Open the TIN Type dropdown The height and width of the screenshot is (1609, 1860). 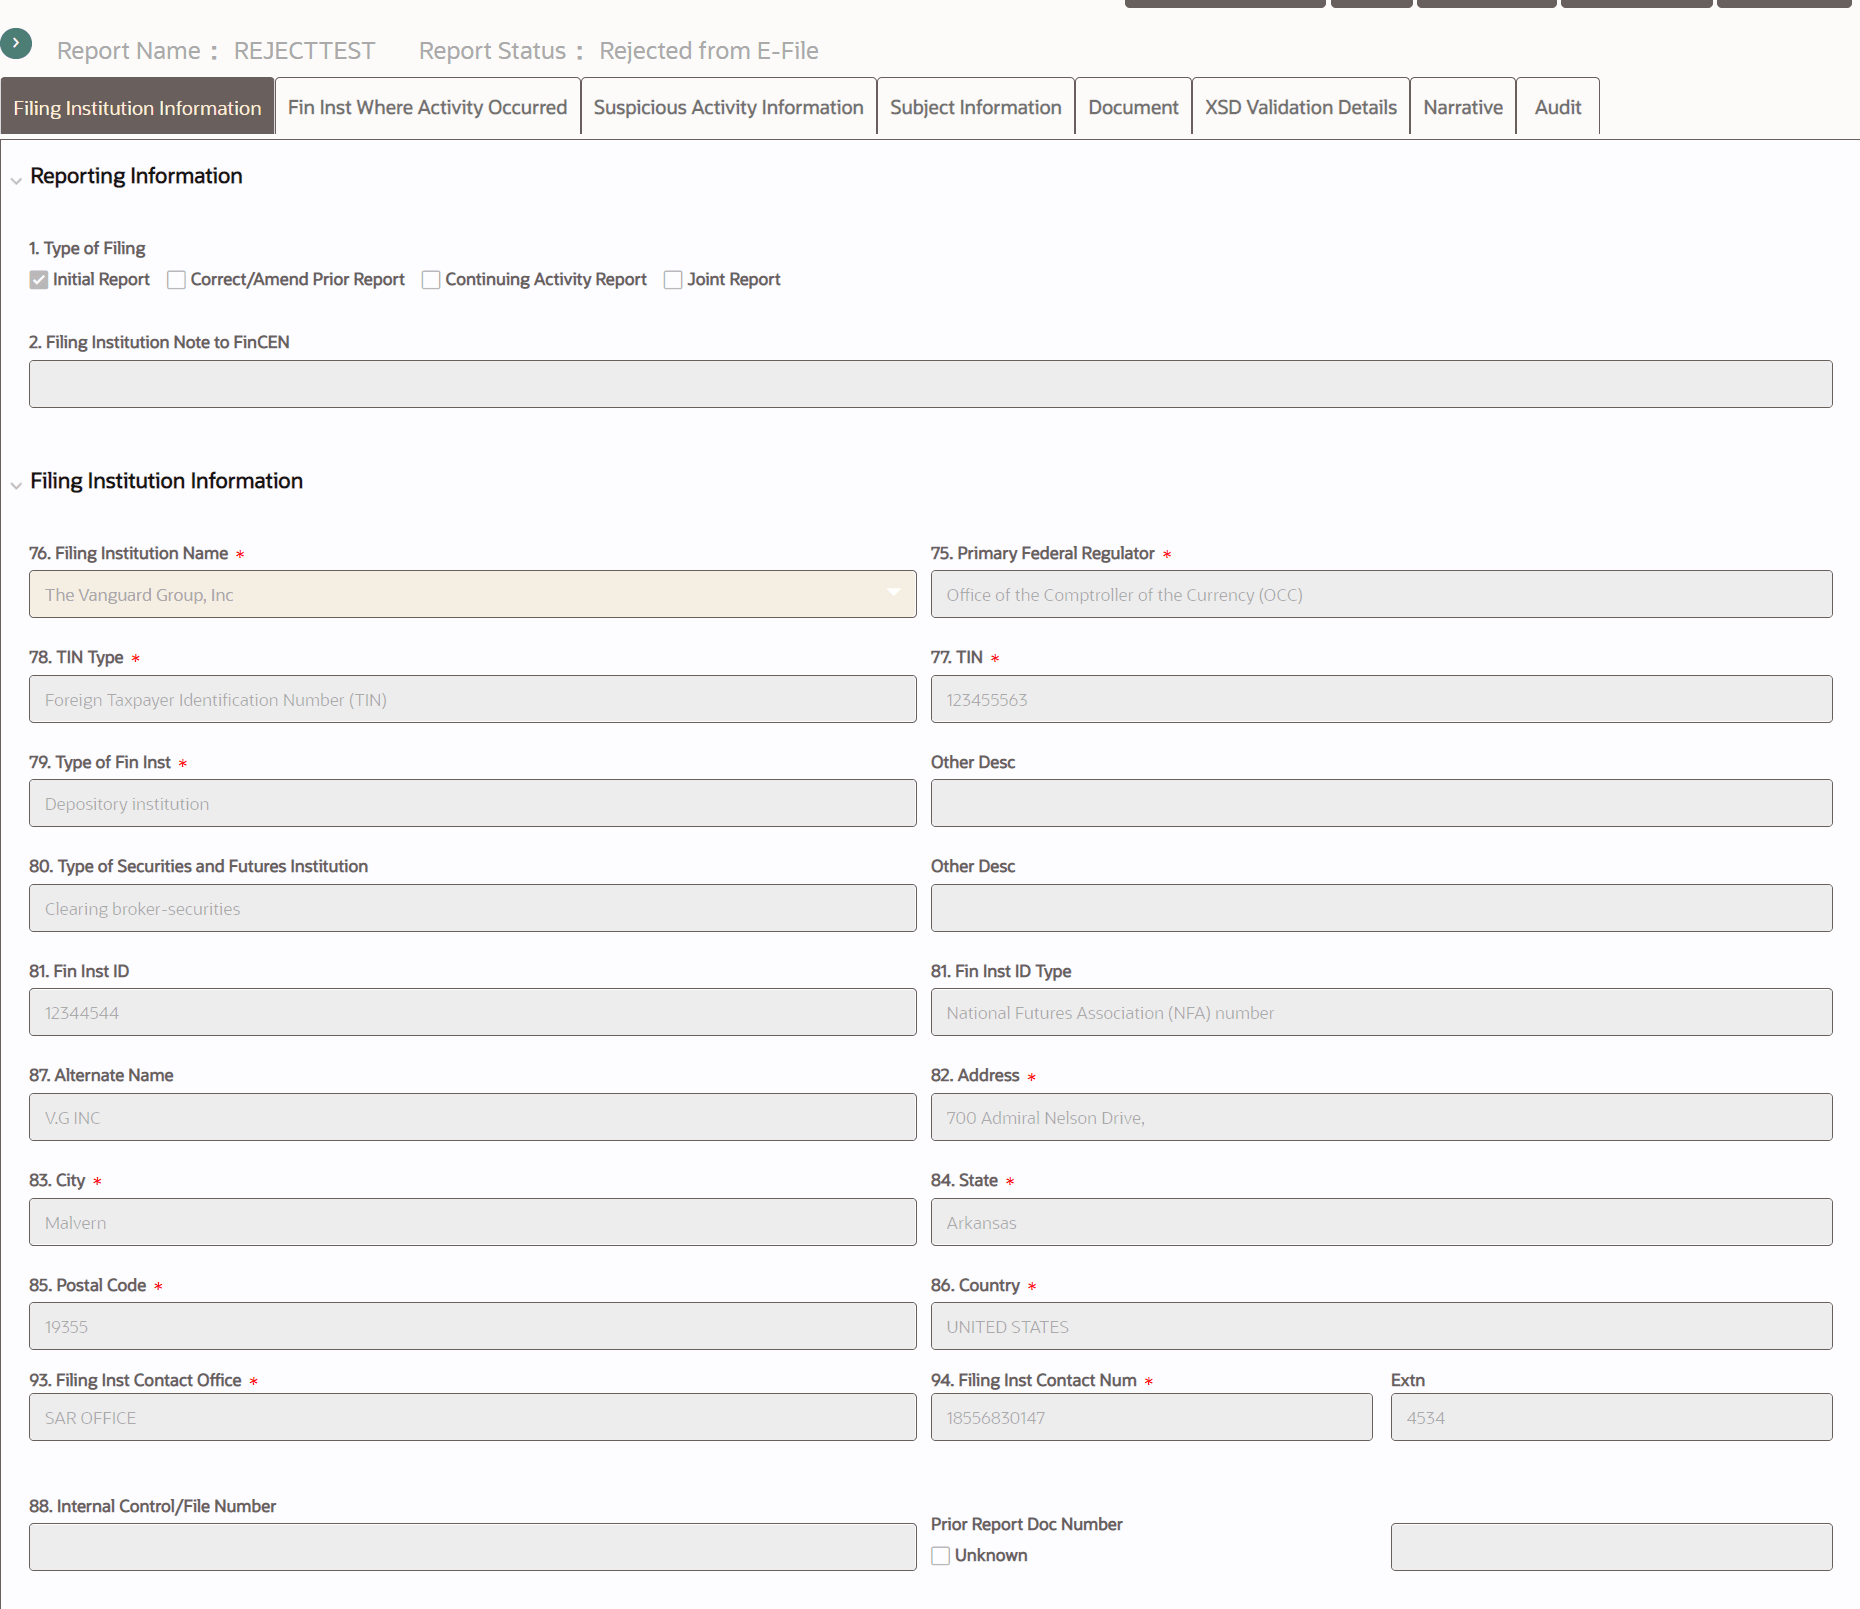click(x=473, y=699)
